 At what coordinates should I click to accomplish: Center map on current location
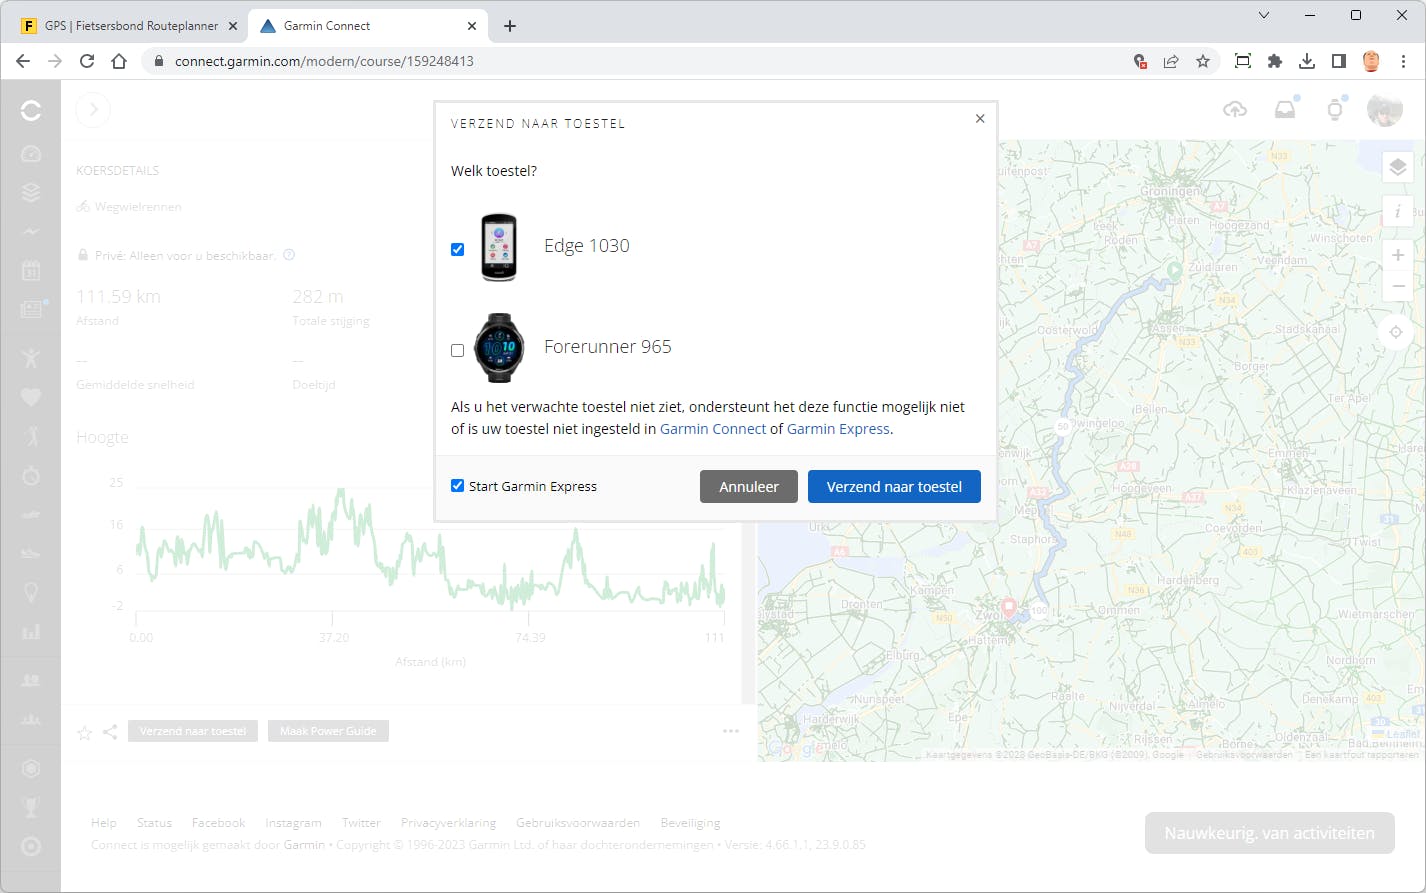click(1396, 332)
